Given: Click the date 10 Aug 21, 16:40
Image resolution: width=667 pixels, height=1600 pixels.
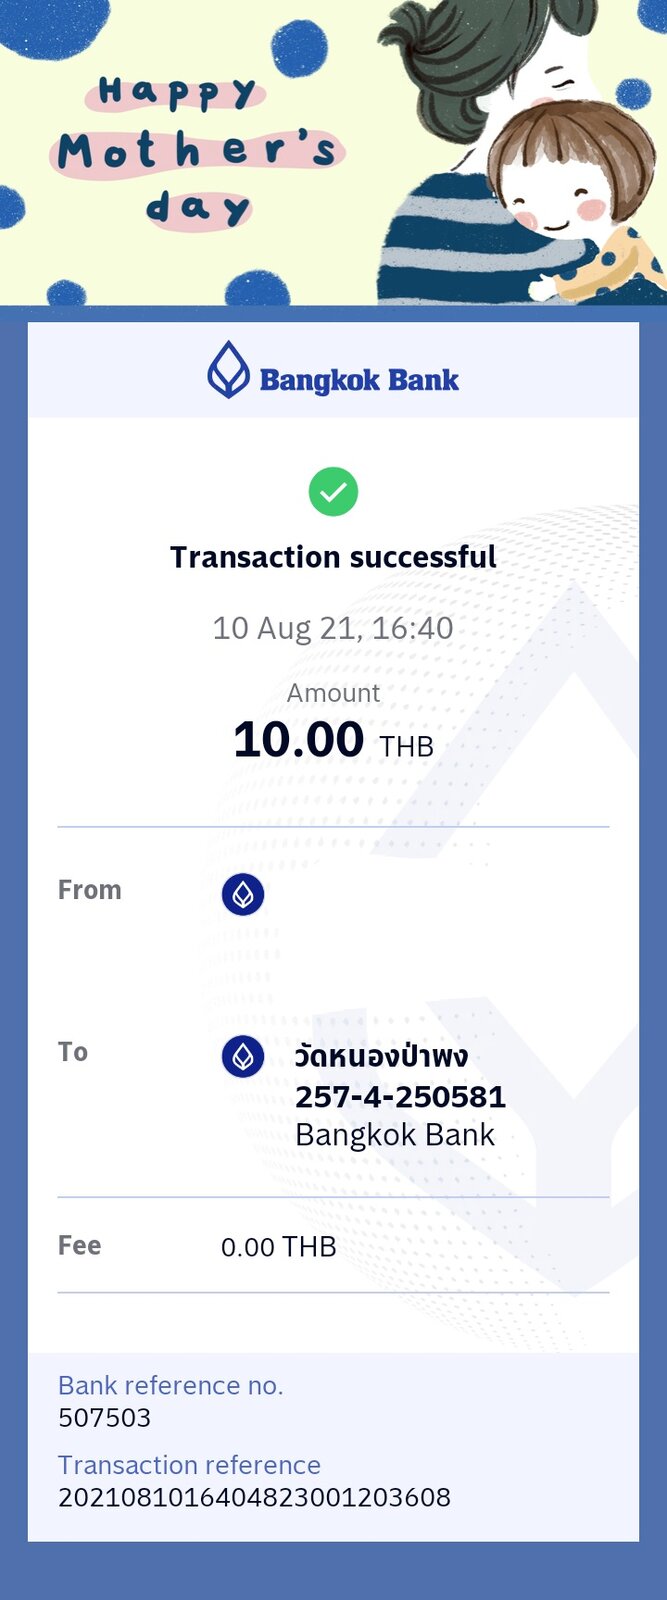Looking at the screenshot, I should click(333, 628).
